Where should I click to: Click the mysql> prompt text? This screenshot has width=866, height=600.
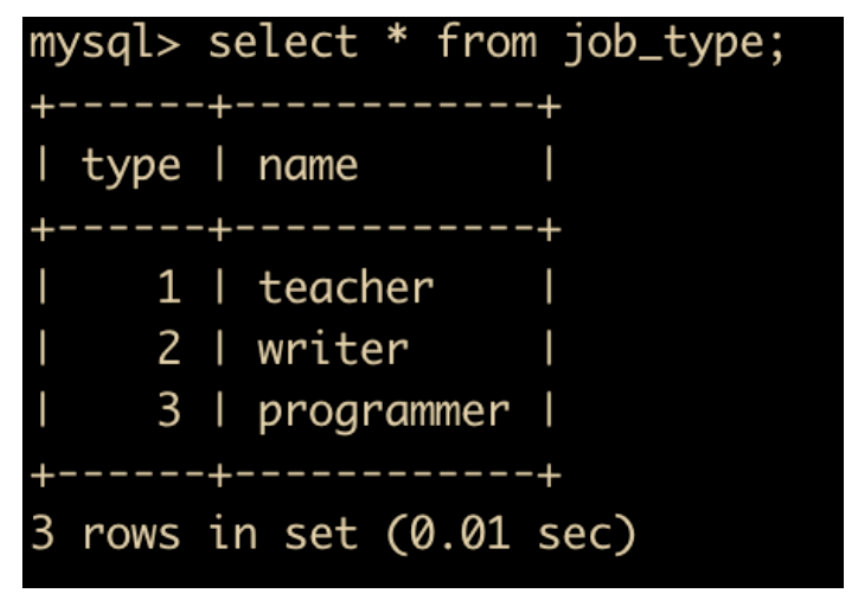[x=104, y=44]
